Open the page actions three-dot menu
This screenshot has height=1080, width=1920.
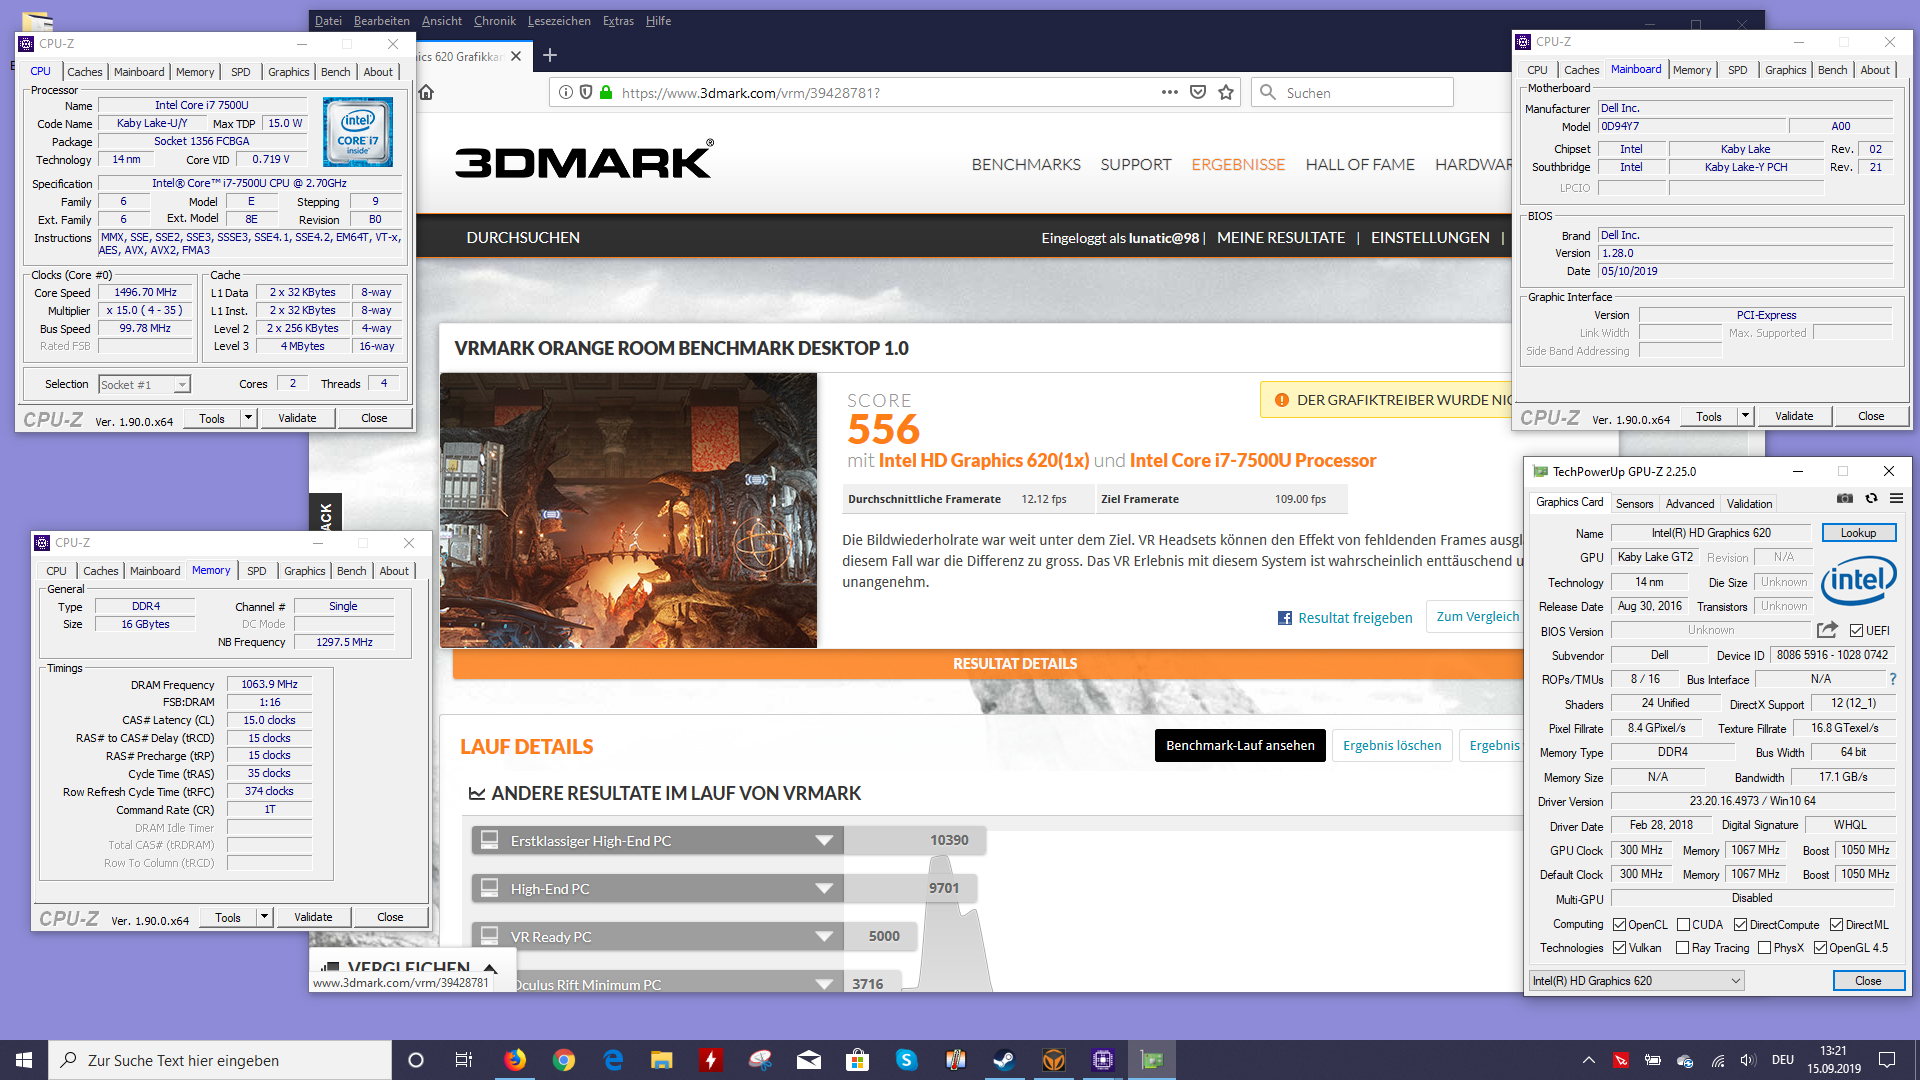pos(1170,93)
